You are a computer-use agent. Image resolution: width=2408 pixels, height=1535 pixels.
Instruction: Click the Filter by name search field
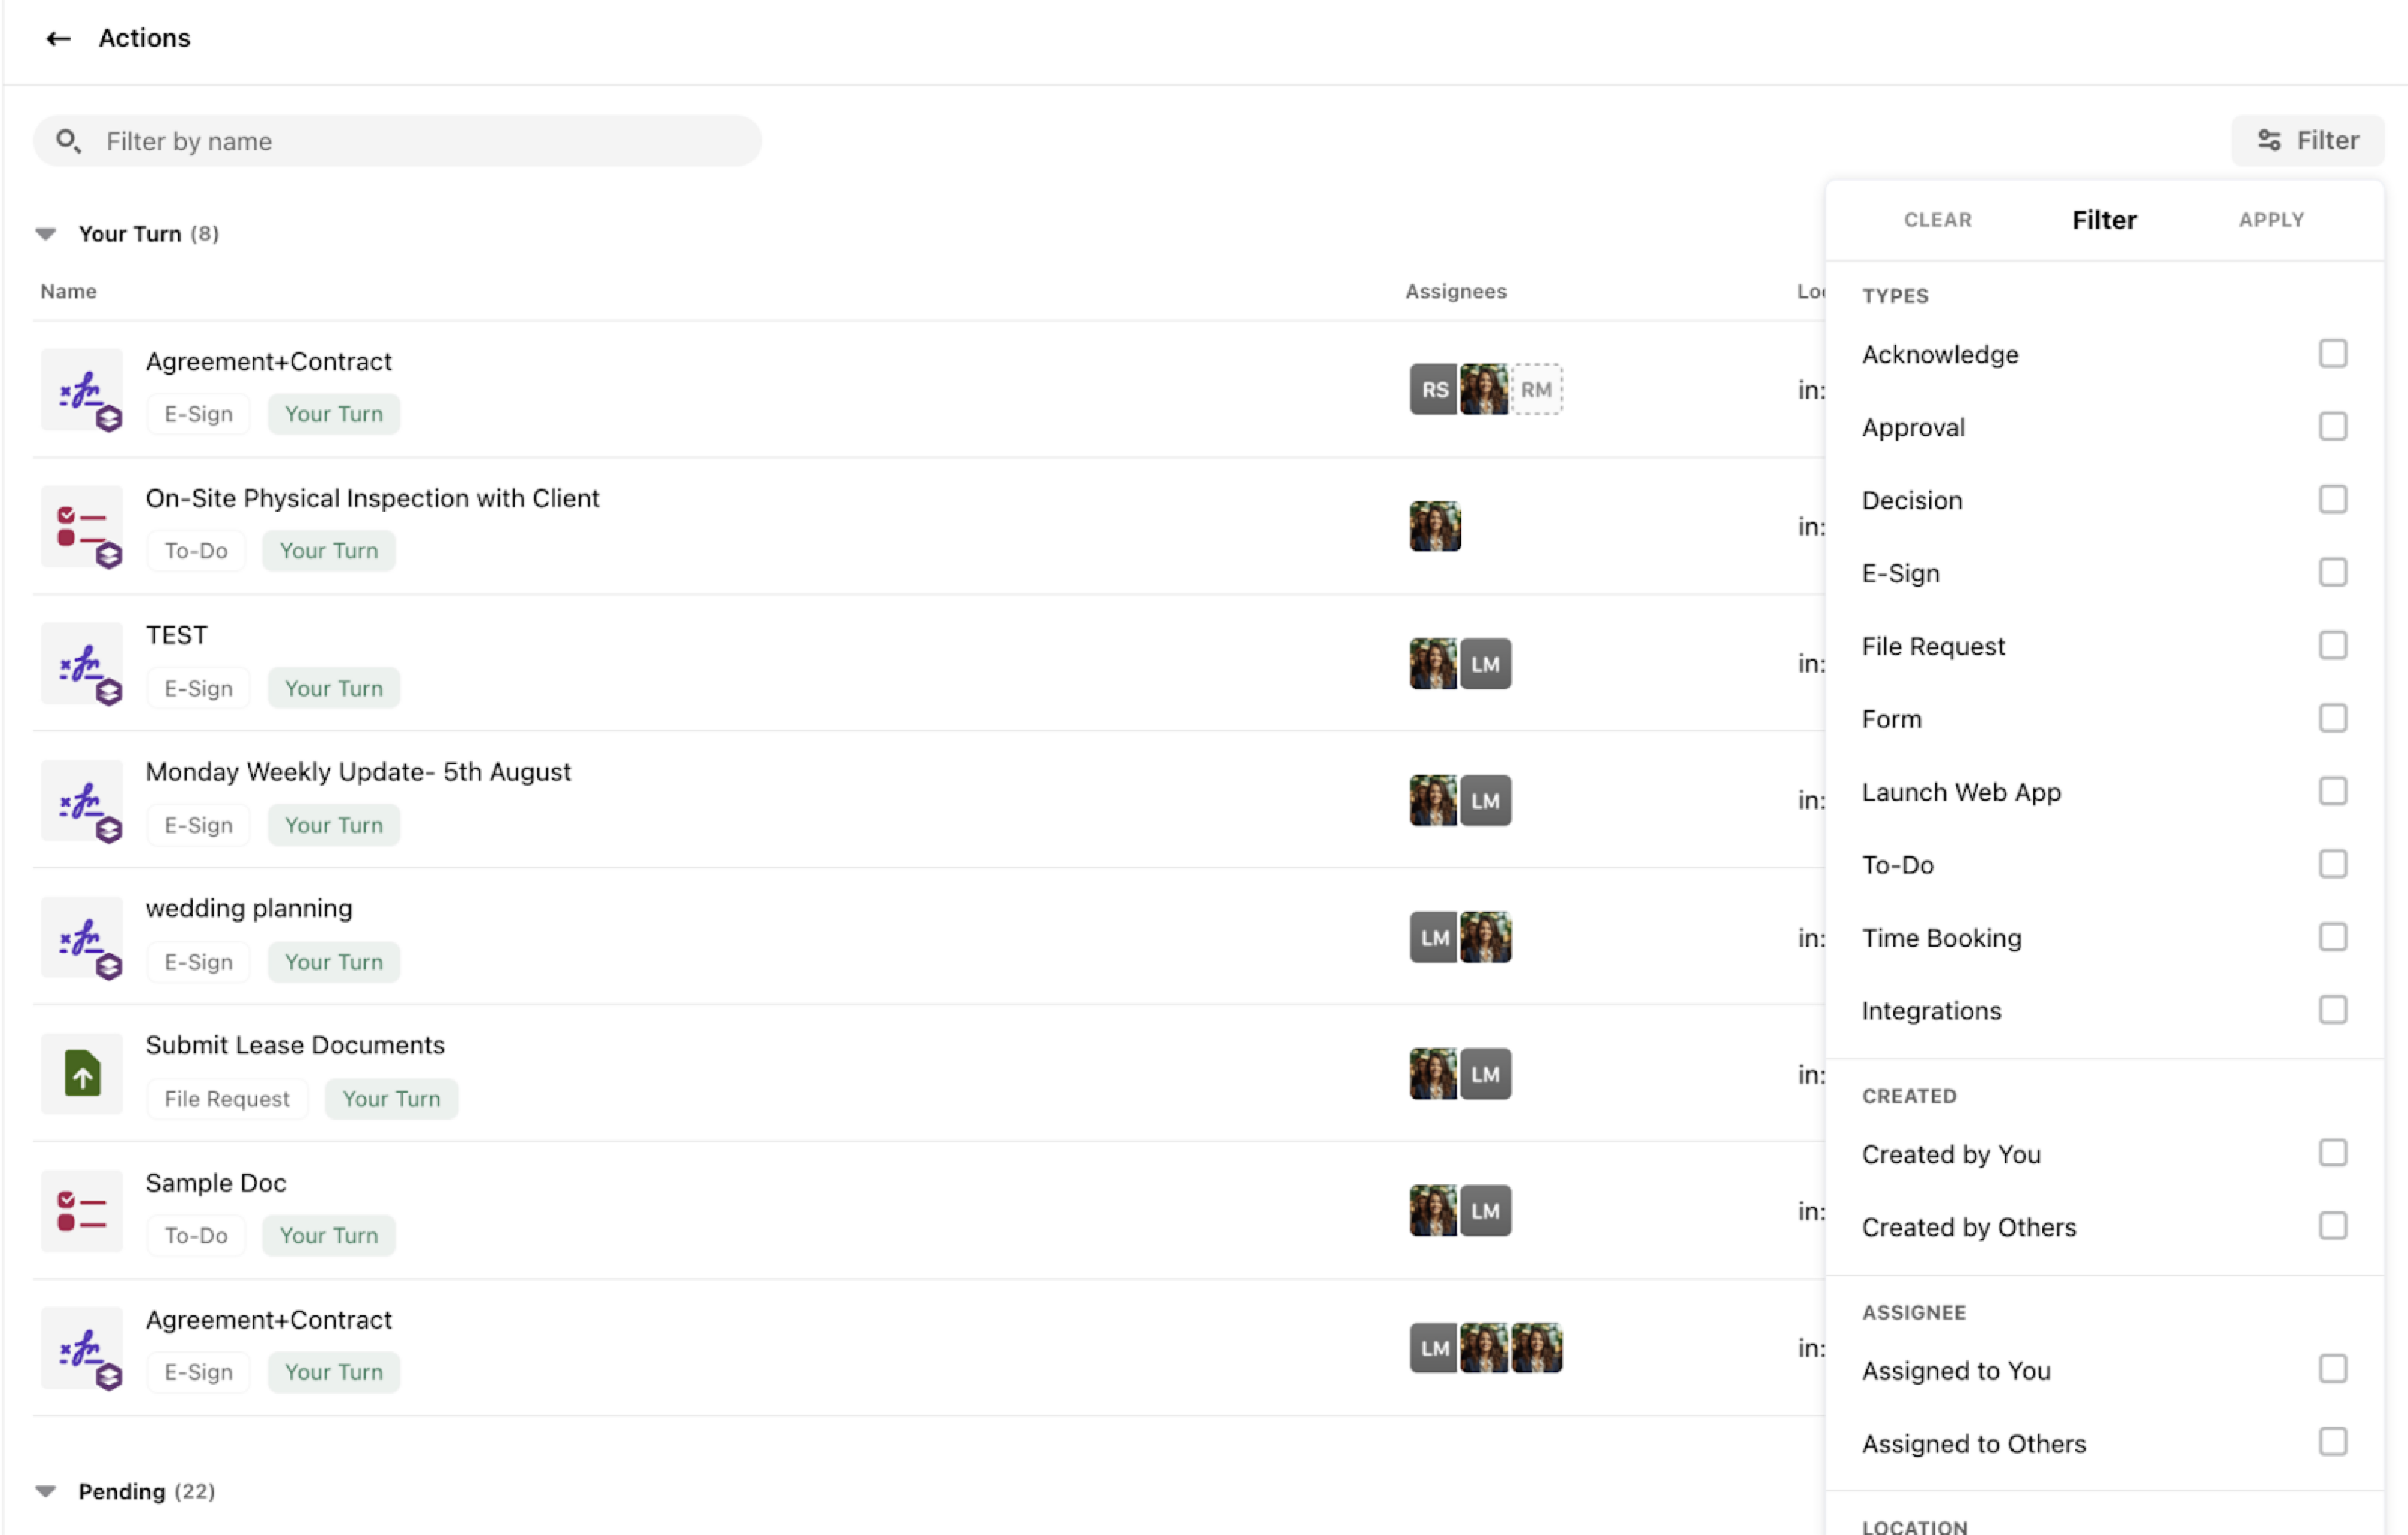tap(420, 141)
